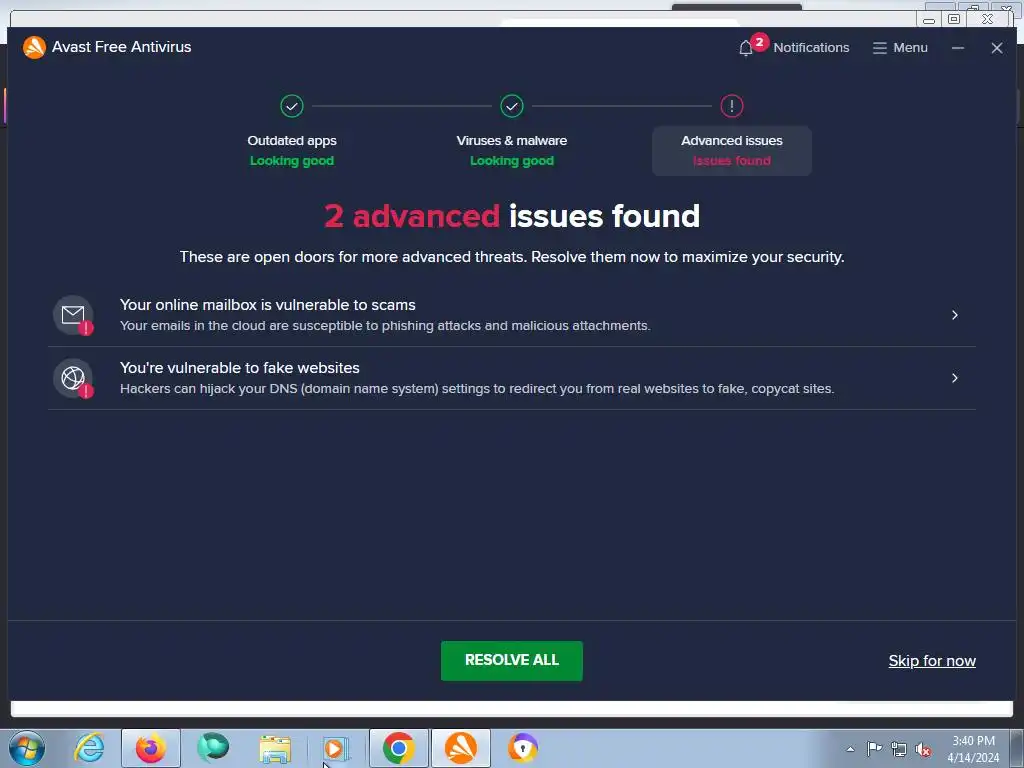Open the Notifications bell icon
This screenshot has width=1024, height=768.
[746, 48]
